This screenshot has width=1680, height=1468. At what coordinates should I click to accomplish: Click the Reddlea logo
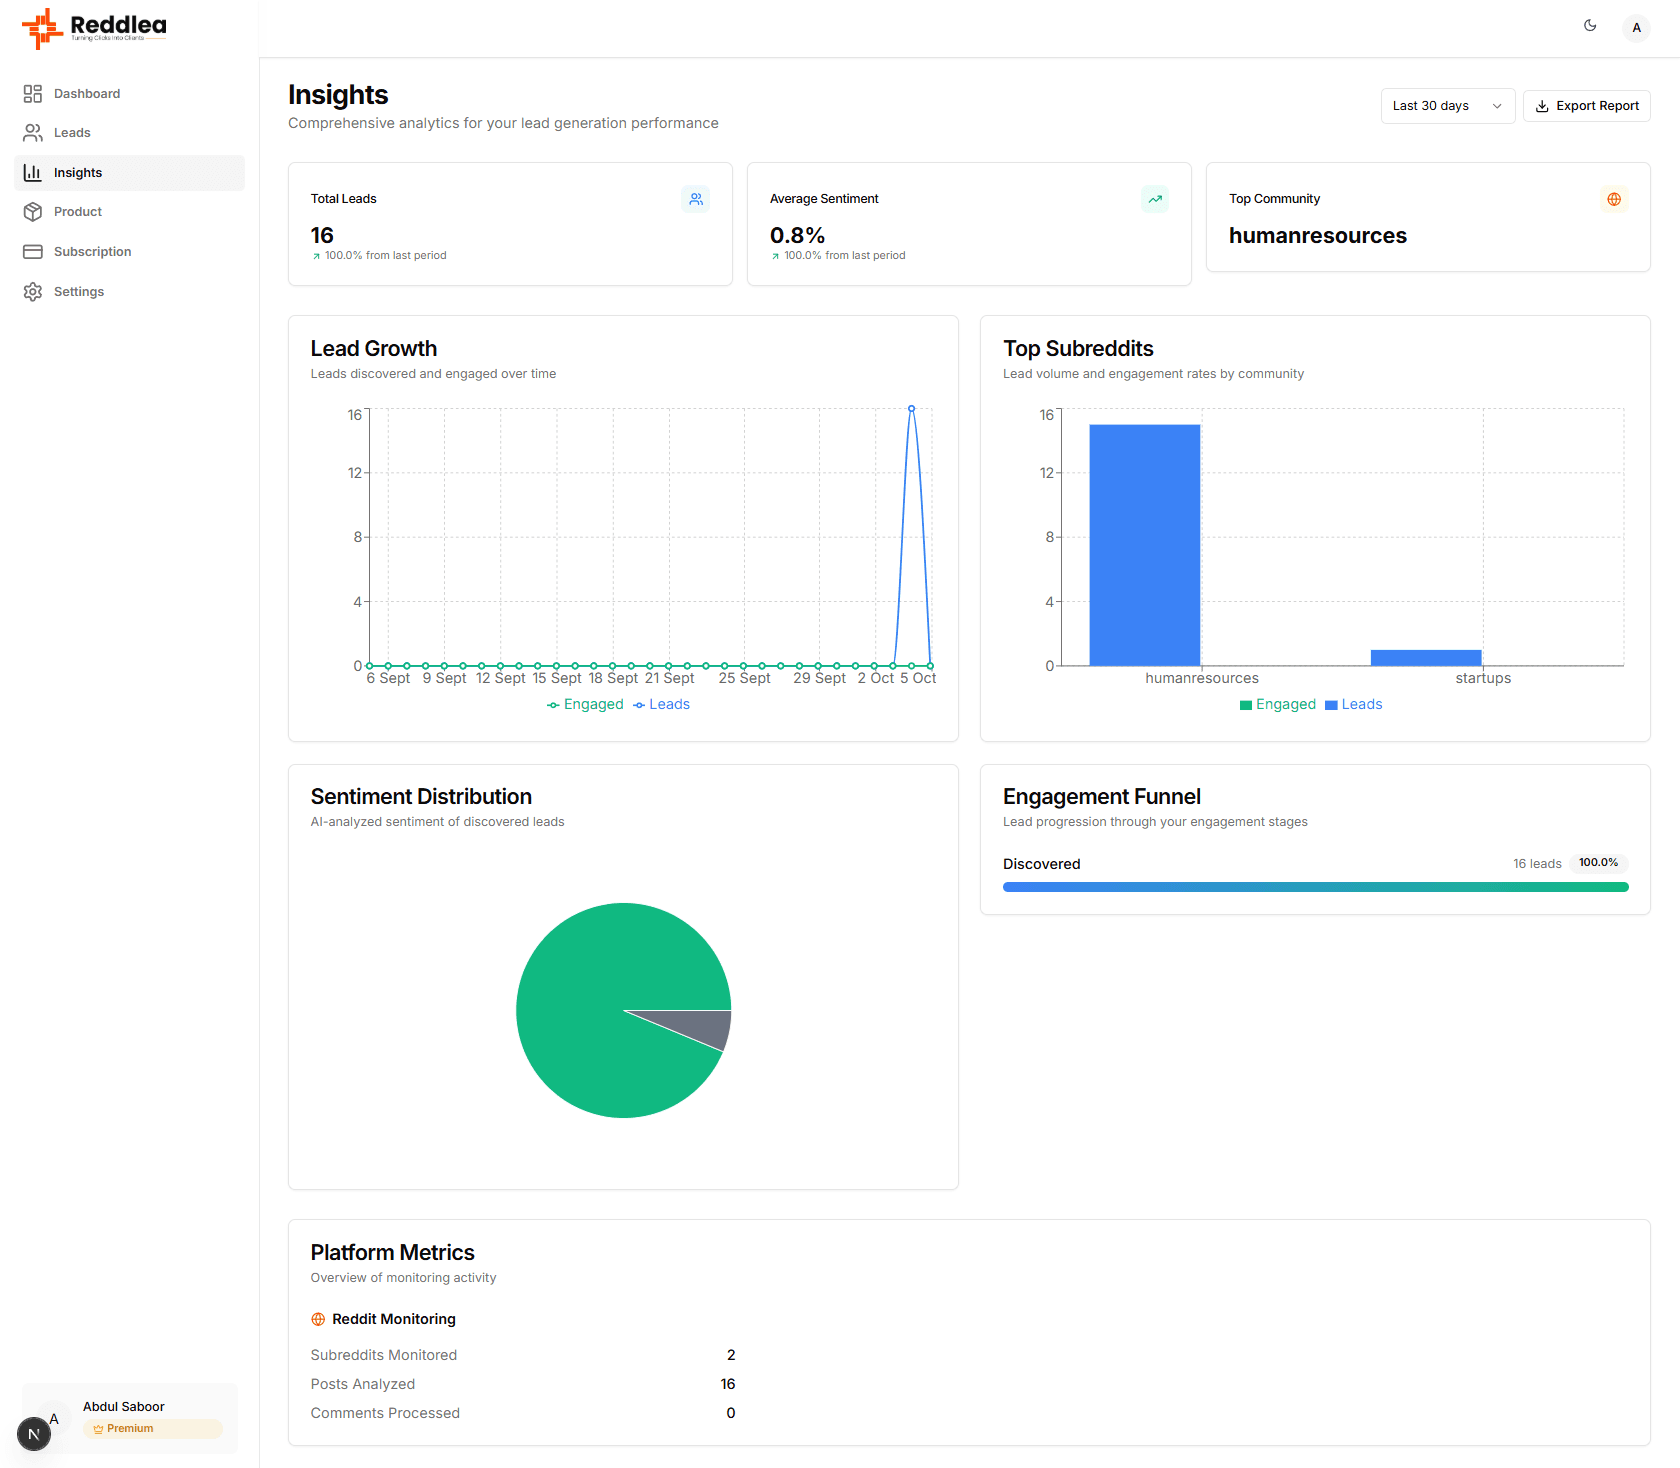pos(95,28)
